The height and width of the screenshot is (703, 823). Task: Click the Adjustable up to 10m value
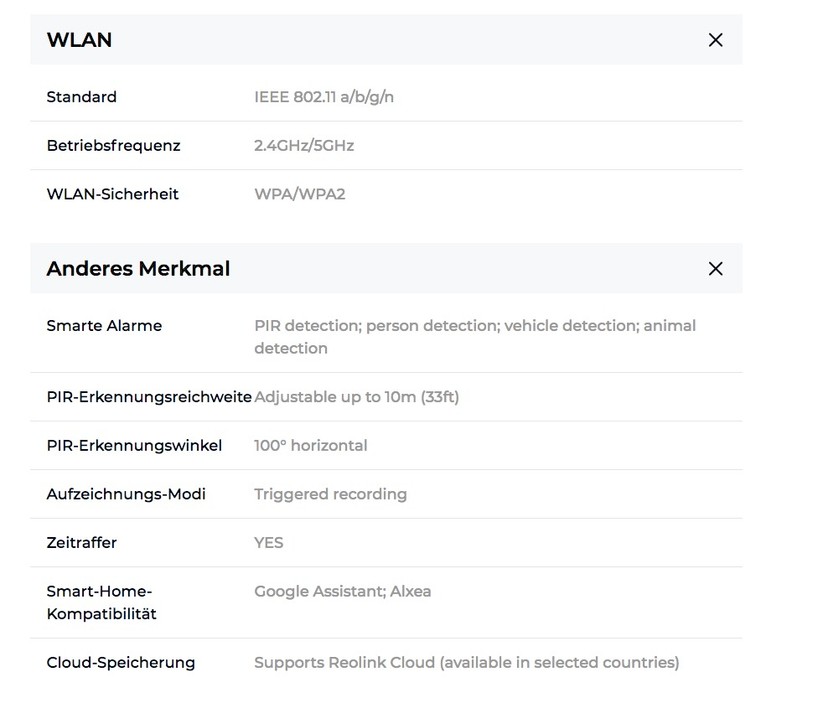tap(356, 397)
